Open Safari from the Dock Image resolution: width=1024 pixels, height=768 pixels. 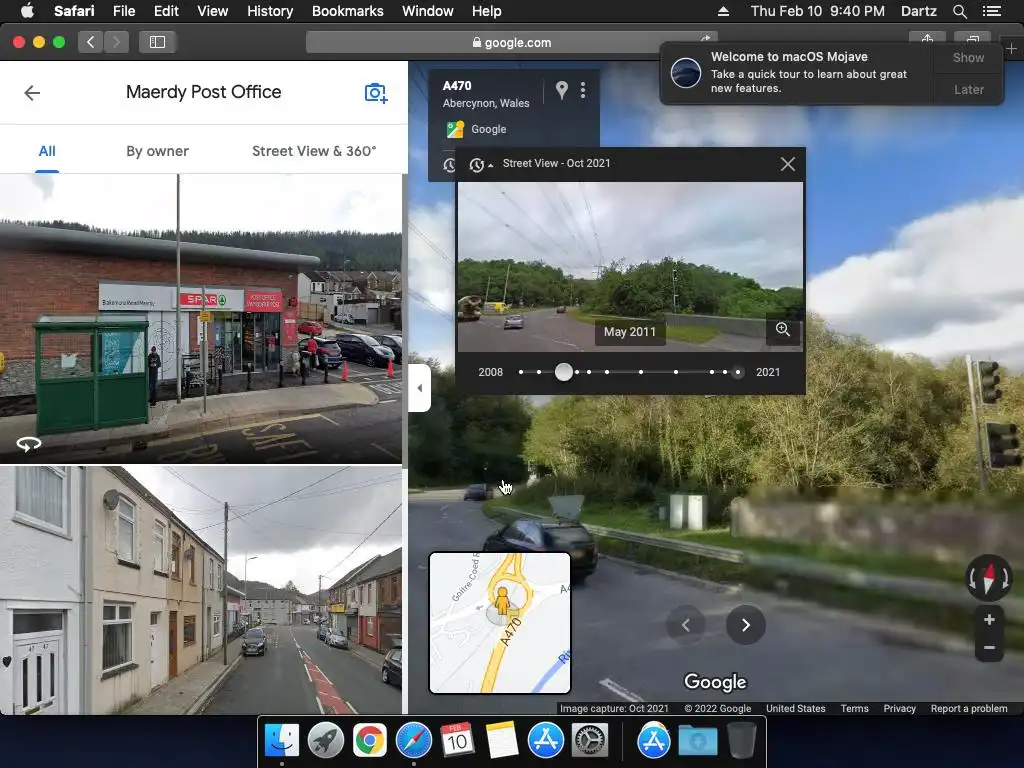413,741
